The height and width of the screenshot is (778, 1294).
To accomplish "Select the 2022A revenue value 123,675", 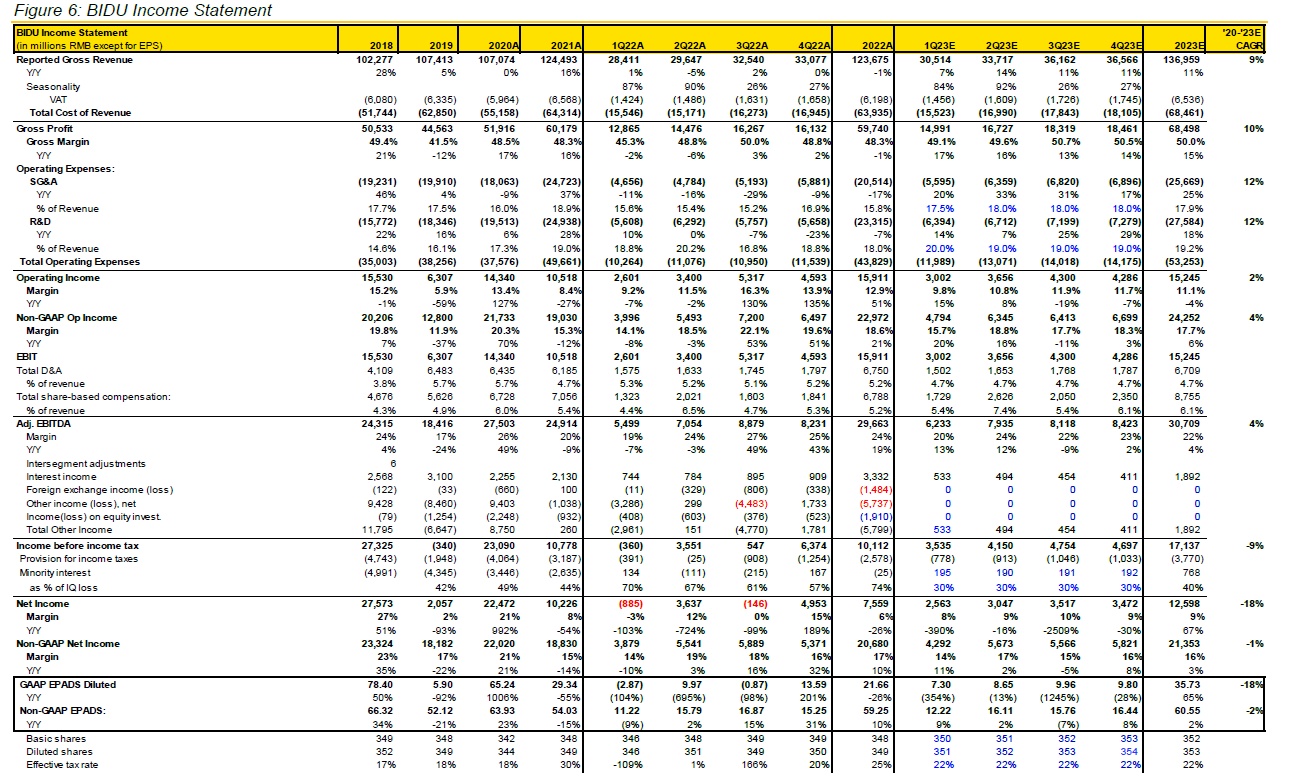I will point(877,60).
